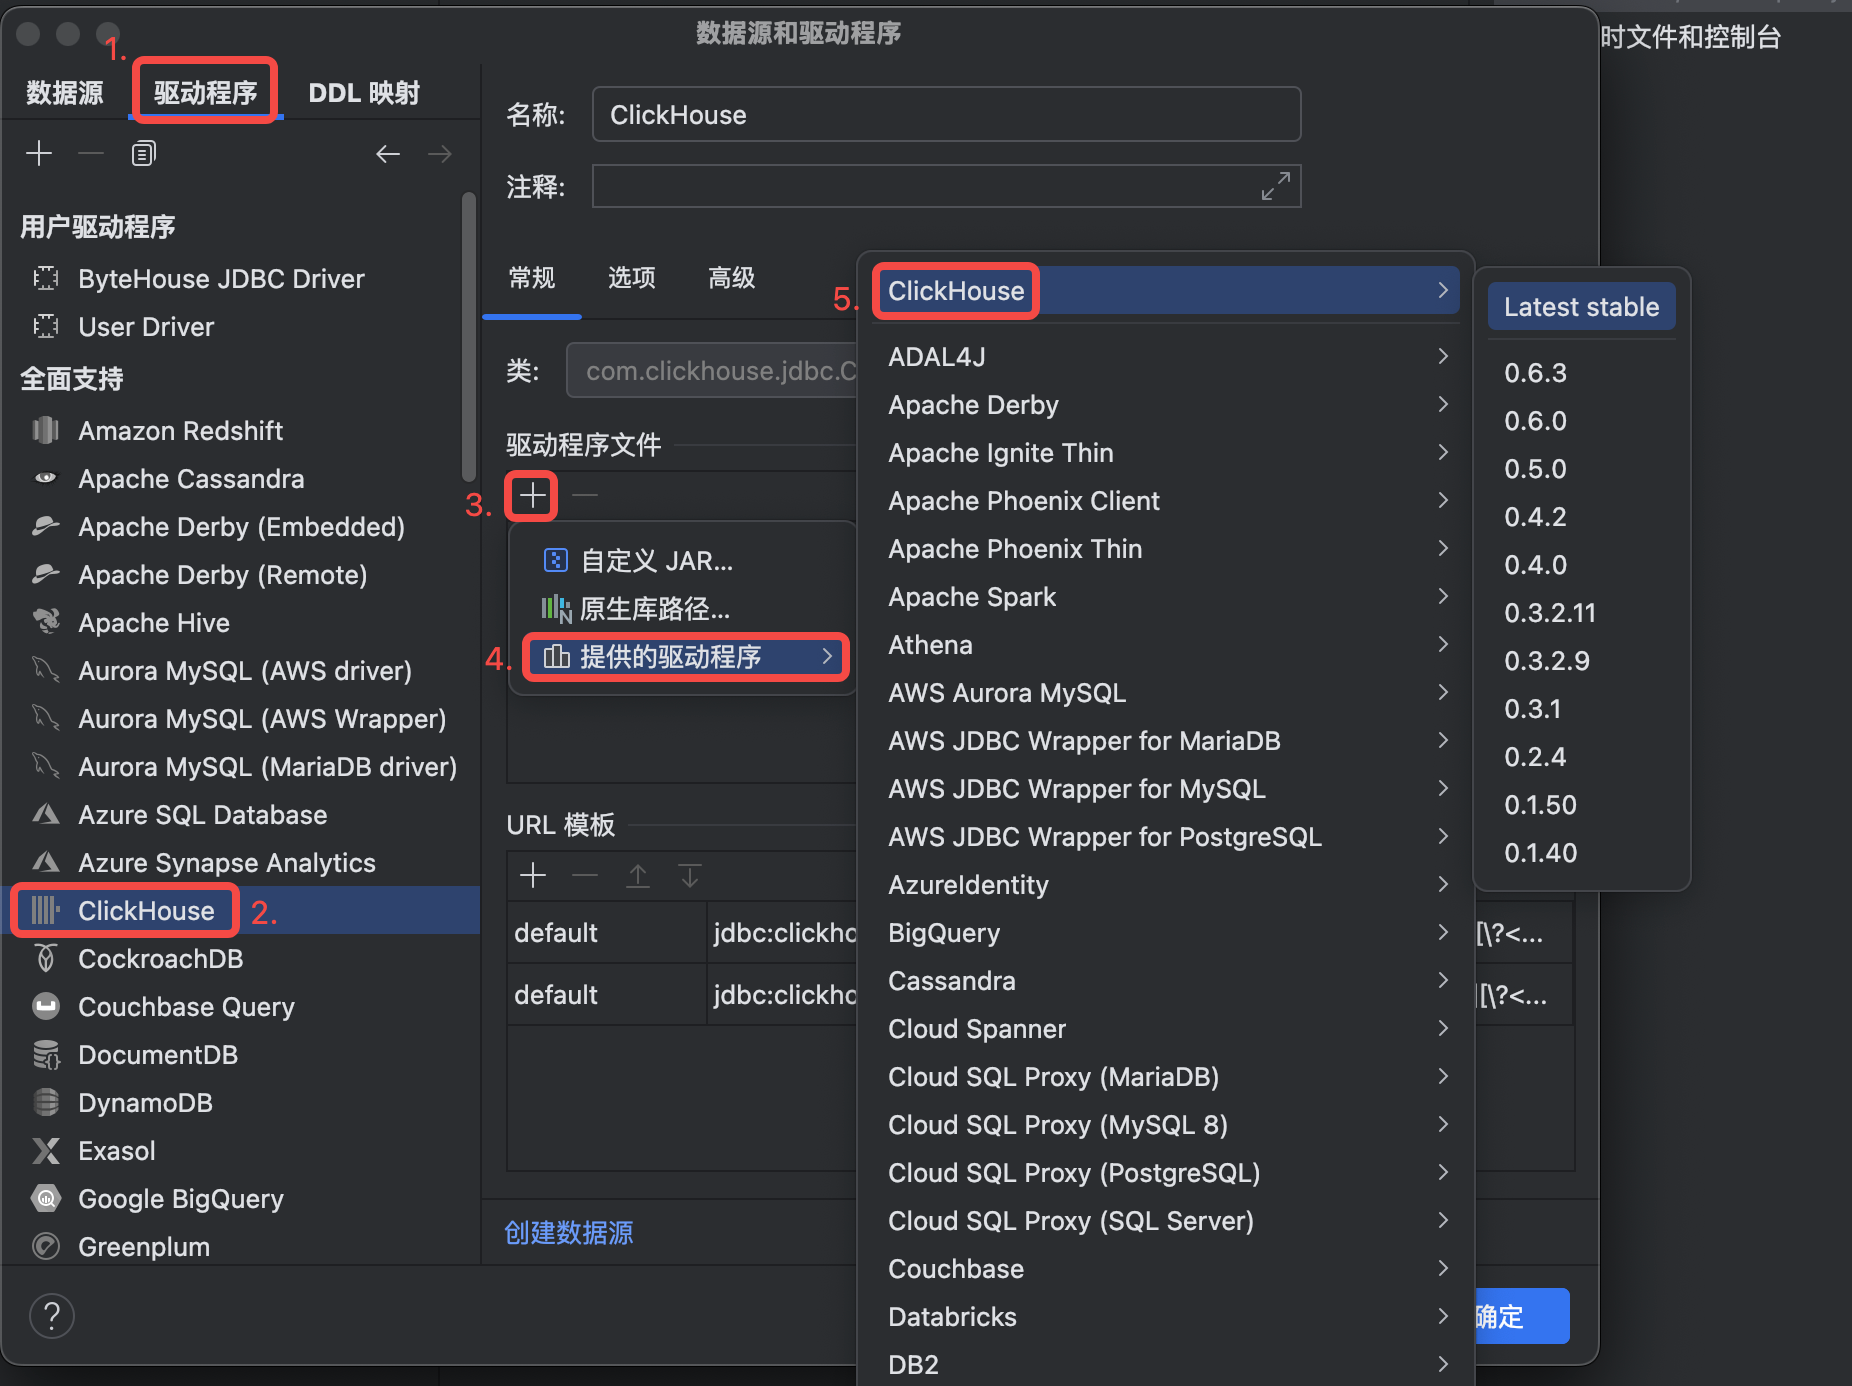Switch to the 数据源 tab

pyautogui.click(x=65, y=93)
